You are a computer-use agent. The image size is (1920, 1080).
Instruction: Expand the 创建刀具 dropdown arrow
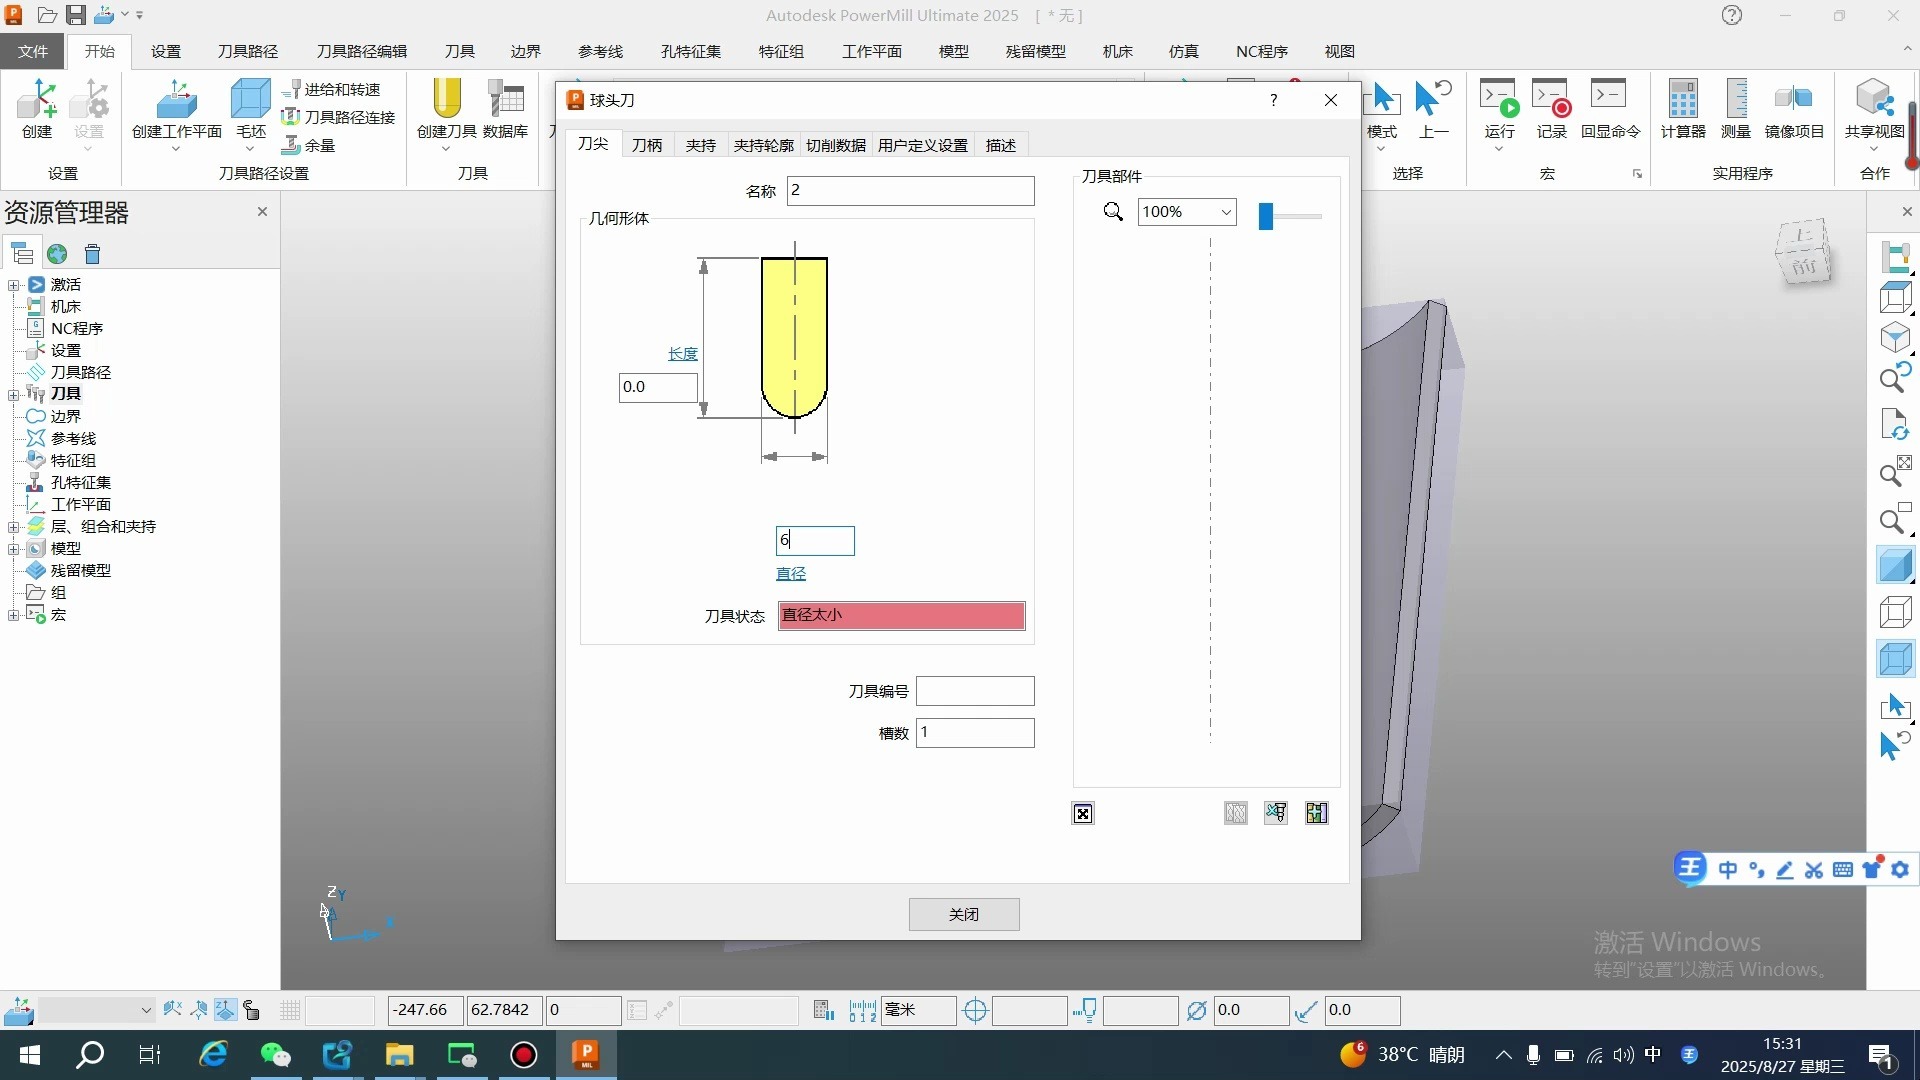click(446, 149)
